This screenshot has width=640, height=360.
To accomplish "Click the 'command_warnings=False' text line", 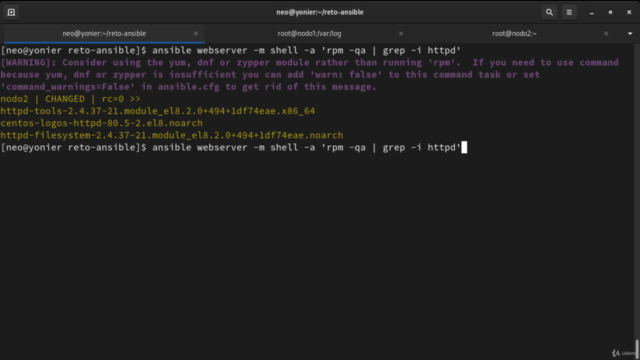I will click(188, 87).
